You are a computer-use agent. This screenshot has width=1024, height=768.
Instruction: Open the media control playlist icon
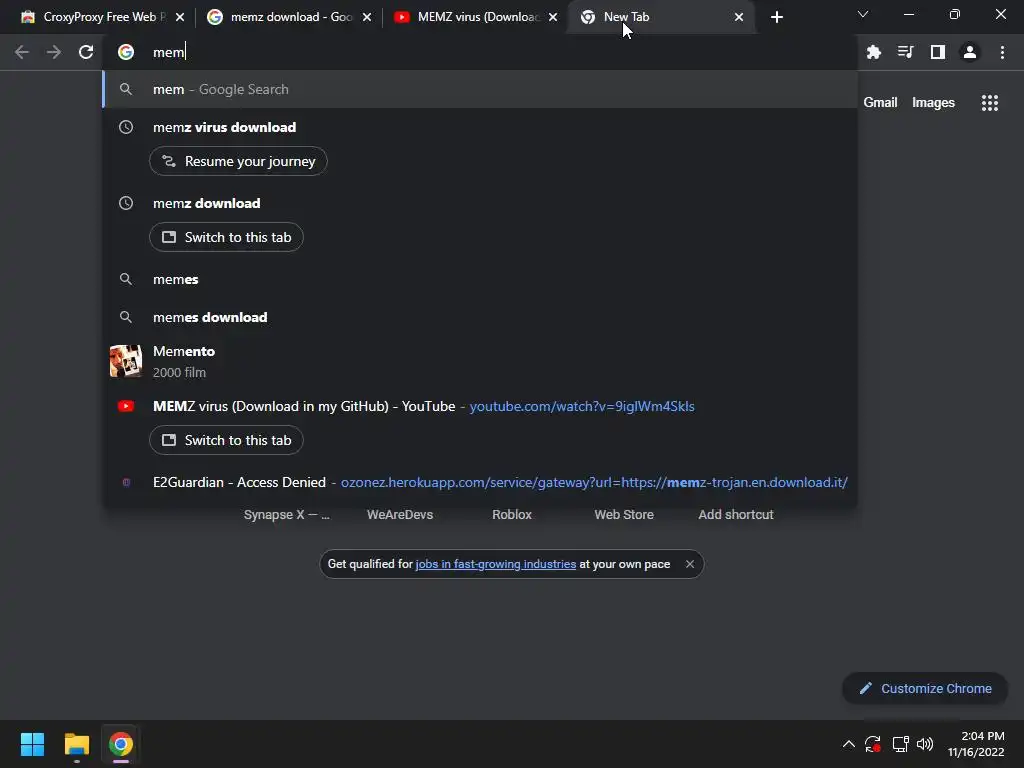pos(905,52)
